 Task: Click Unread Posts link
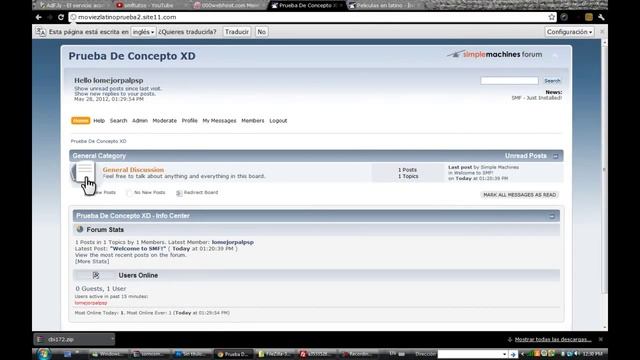point(526,156)
